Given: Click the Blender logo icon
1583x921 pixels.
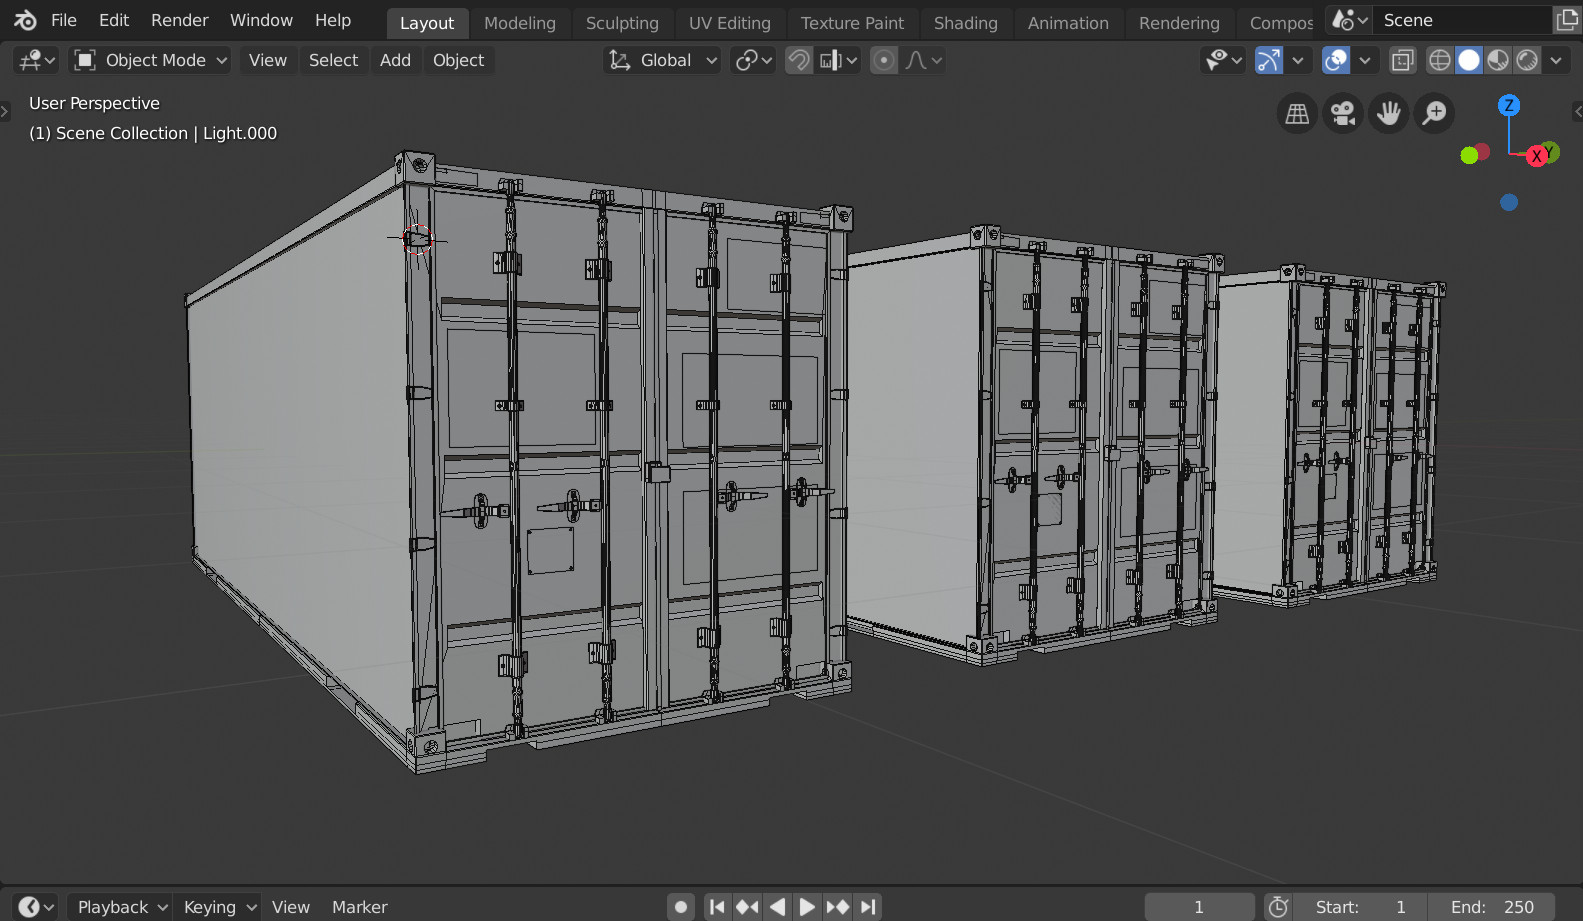Looking at the screenshot, I should 25,20.
